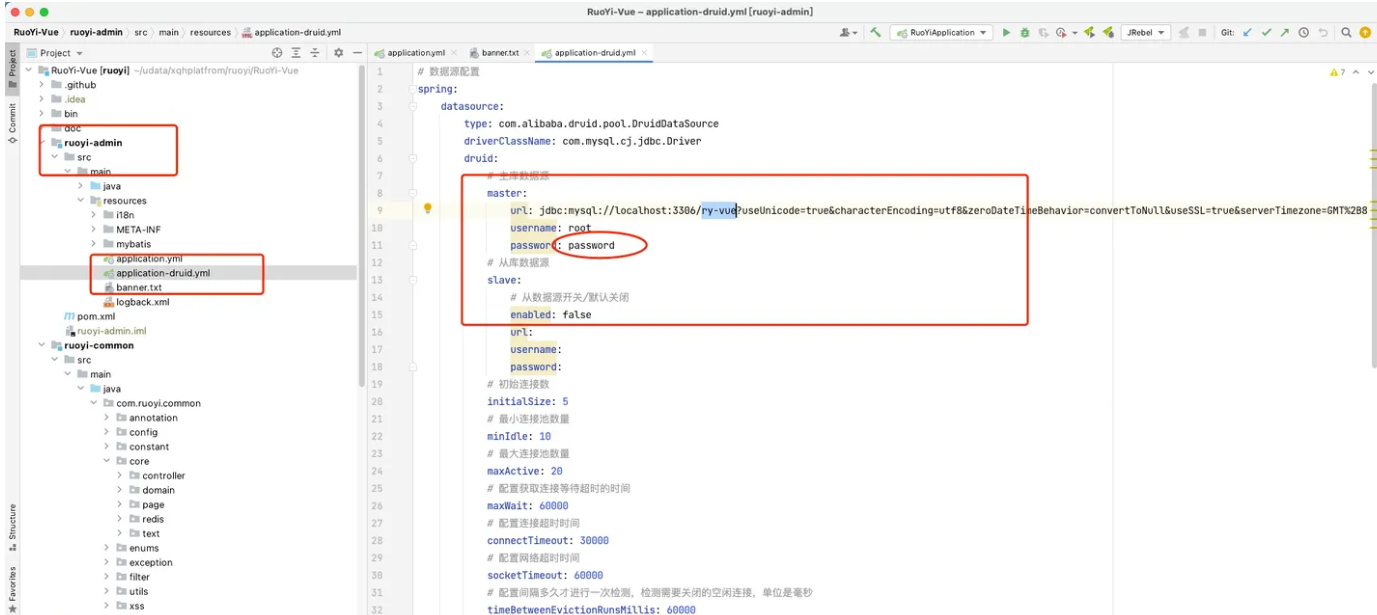The height and width of the screenshot is (615, 1377).
Task: Expand the i18n folder
Action: coord(95,215)
